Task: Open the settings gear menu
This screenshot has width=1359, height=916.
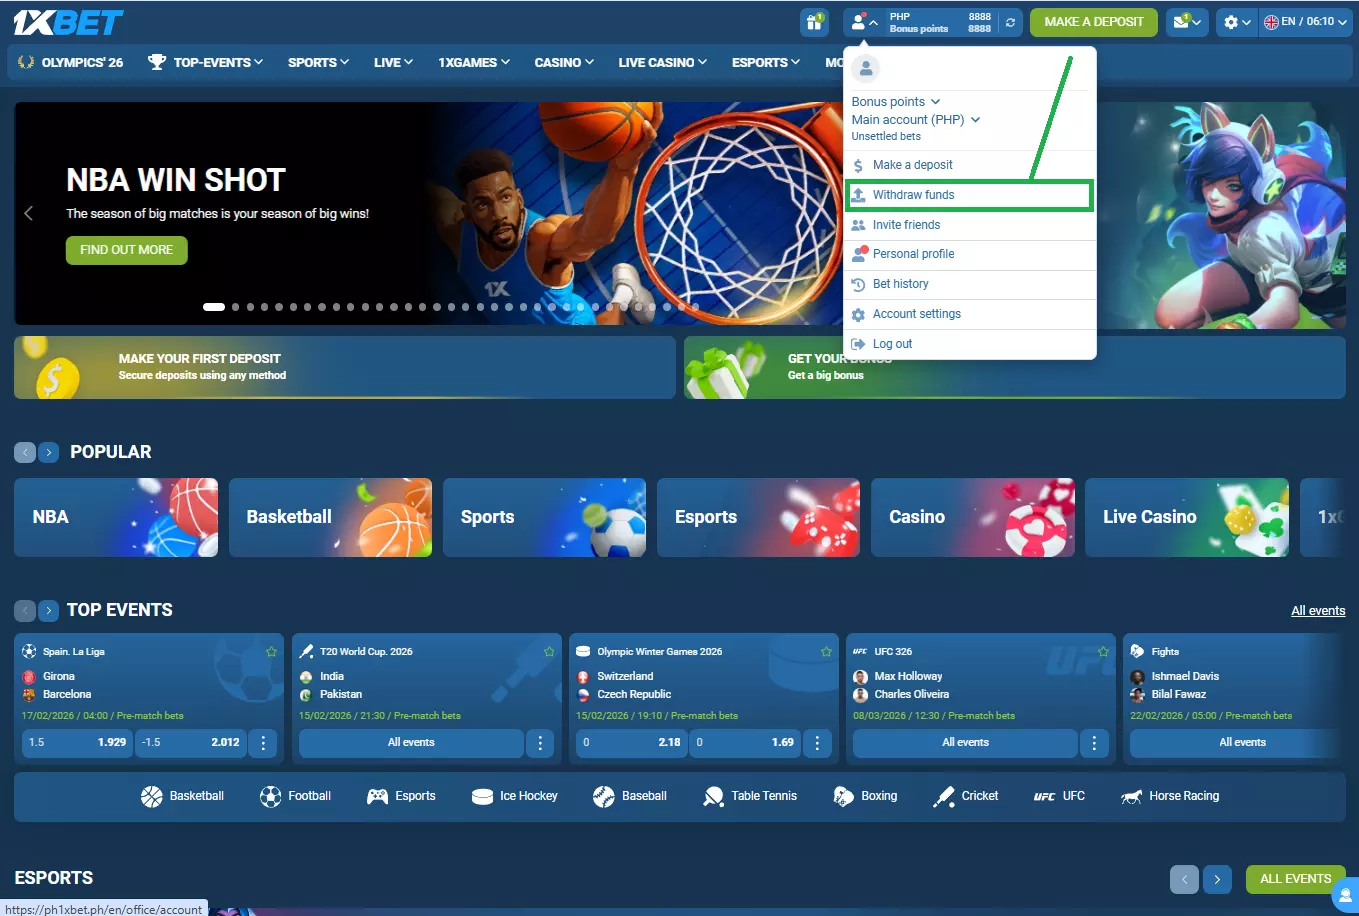Action: pos(1236,22)
